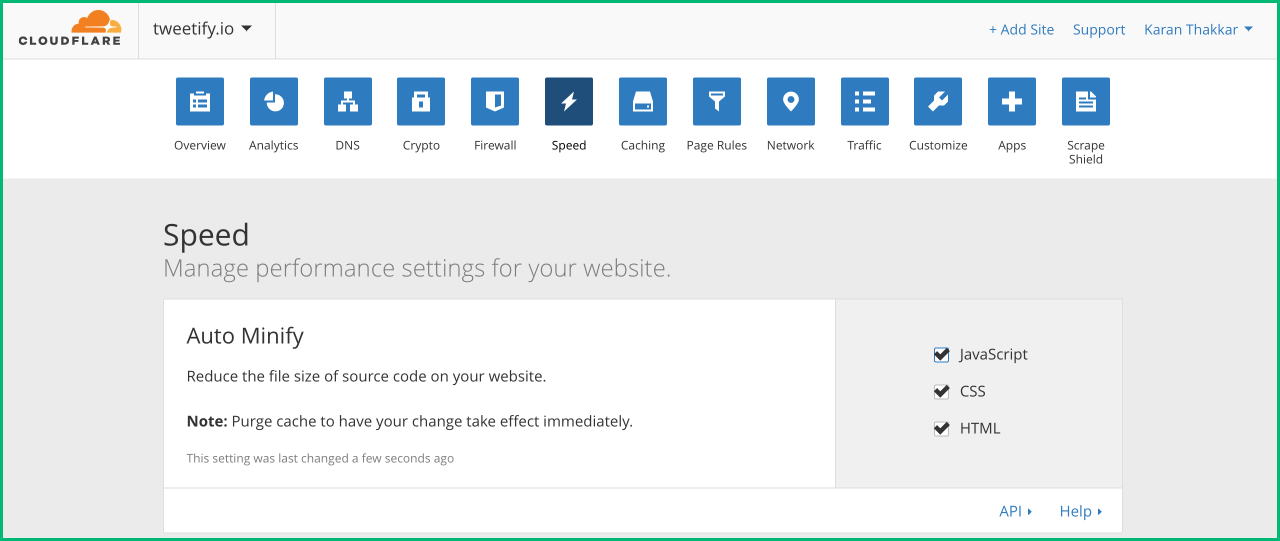Click the JavaScript label text
Image resolution: width=1280 pixels, height=541 pixels.
993,355
